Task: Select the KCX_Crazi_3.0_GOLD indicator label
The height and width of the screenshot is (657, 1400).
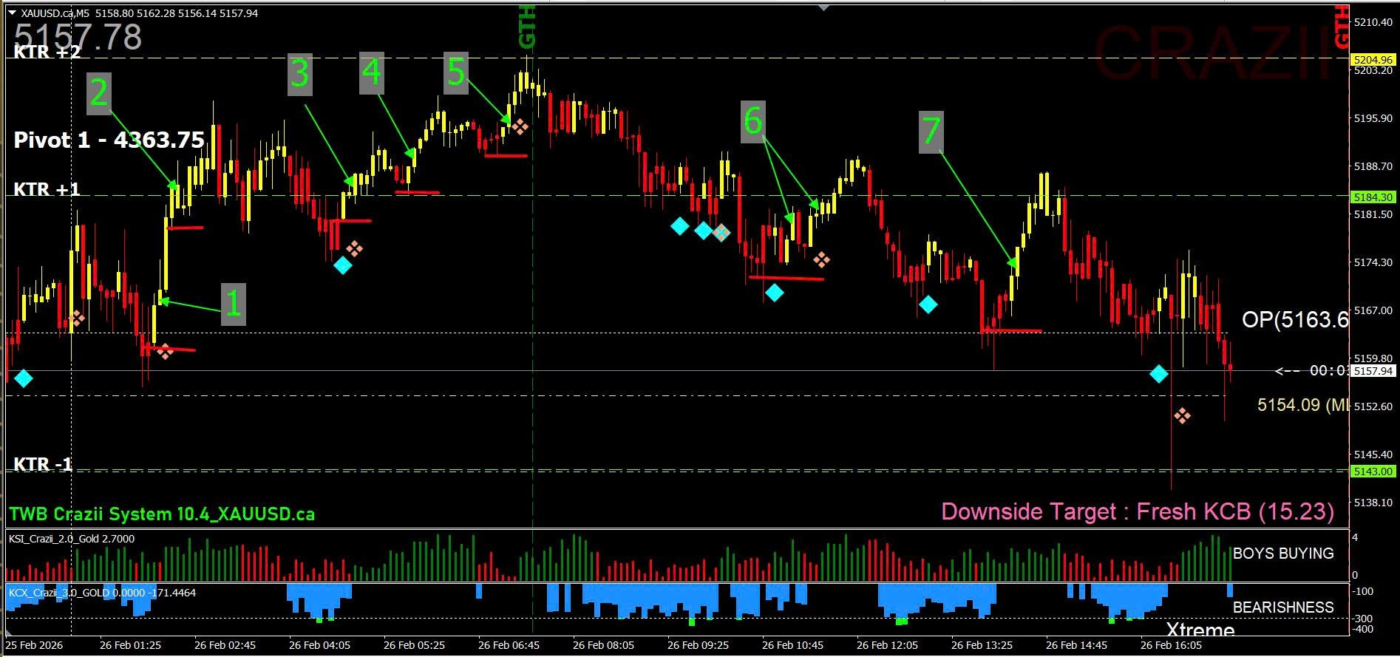Action: (100, 592)
